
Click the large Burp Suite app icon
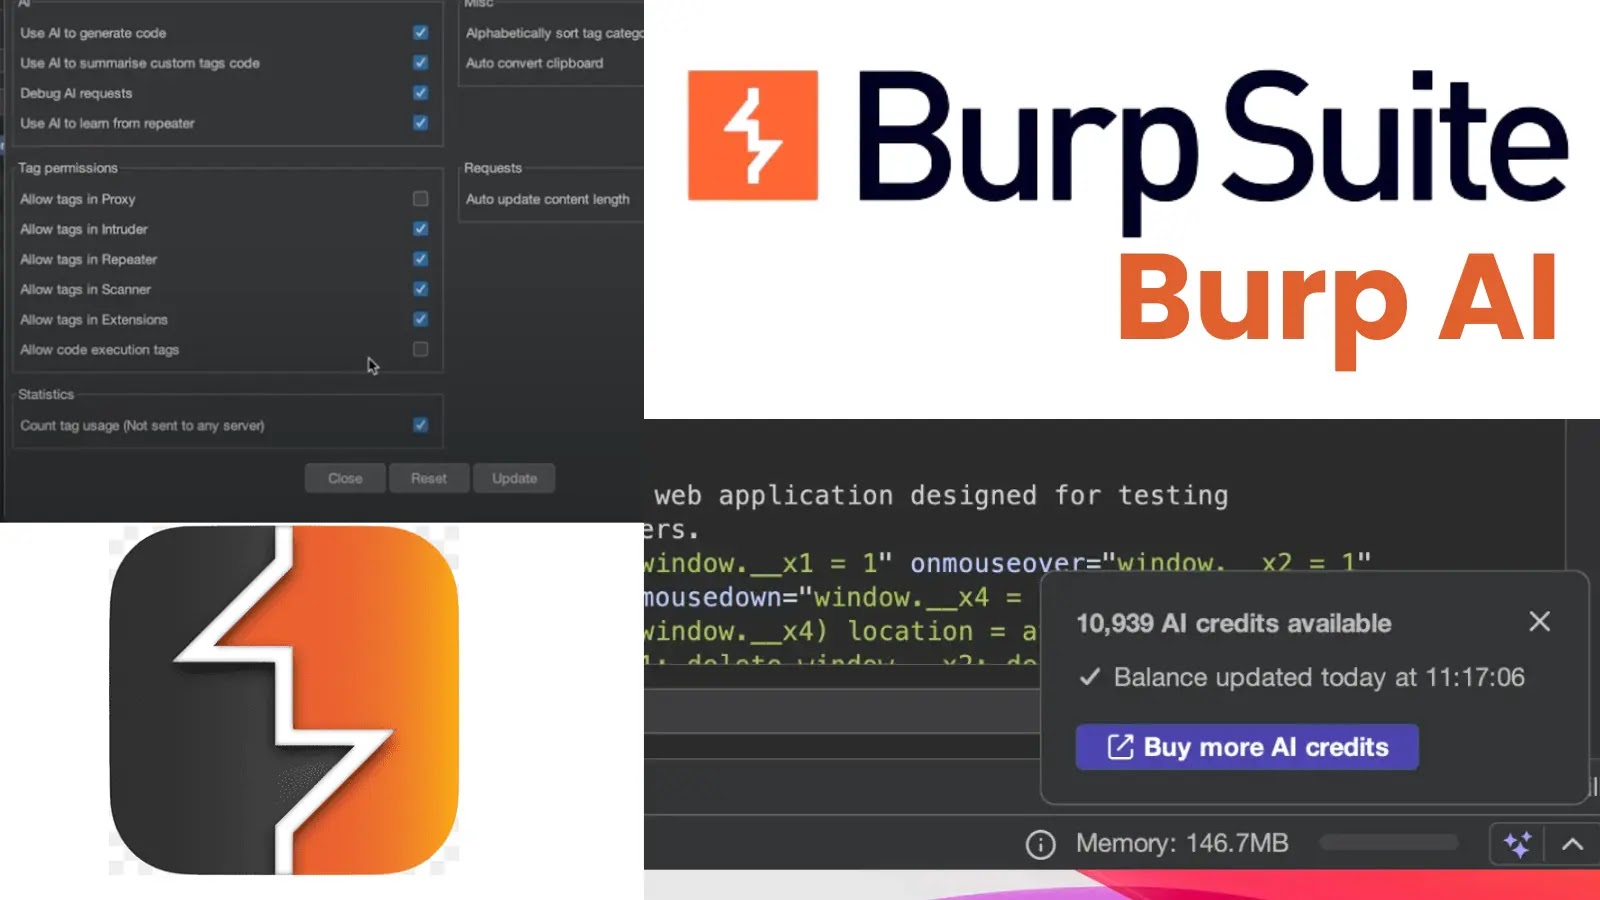click(x=284, y=700)
